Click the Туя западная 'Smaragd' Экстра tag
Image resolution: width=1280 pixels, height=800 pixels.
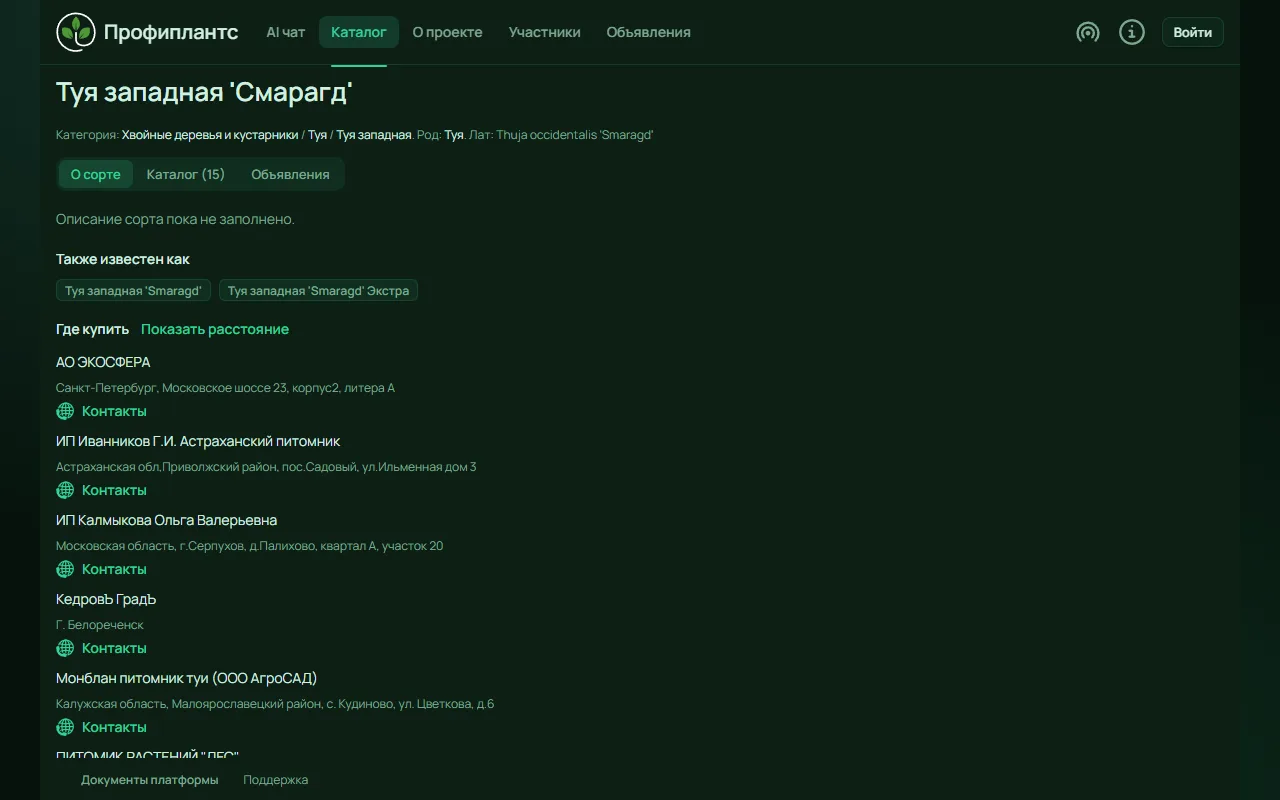tap(318, 290)
